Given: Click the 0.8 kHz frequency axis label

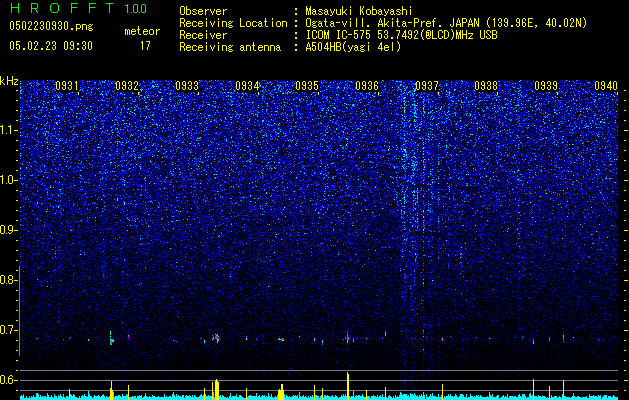Looking at the screenshot, I should 9,280.
